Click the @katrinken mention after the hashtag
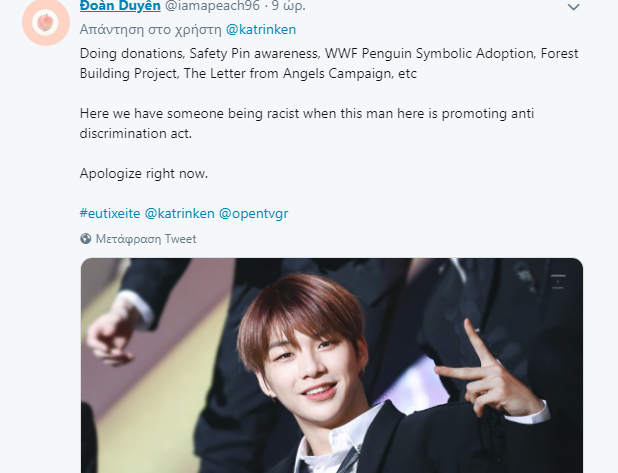 (x=179, y=214)
